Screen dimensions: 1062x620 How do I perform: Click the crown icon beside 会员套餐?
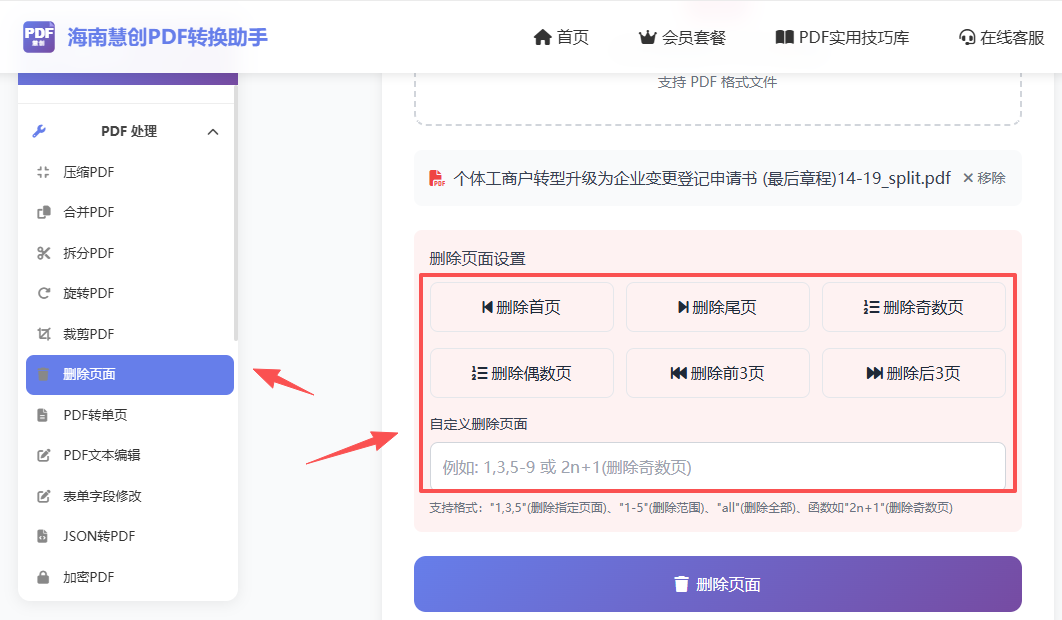tap(647, 37)
